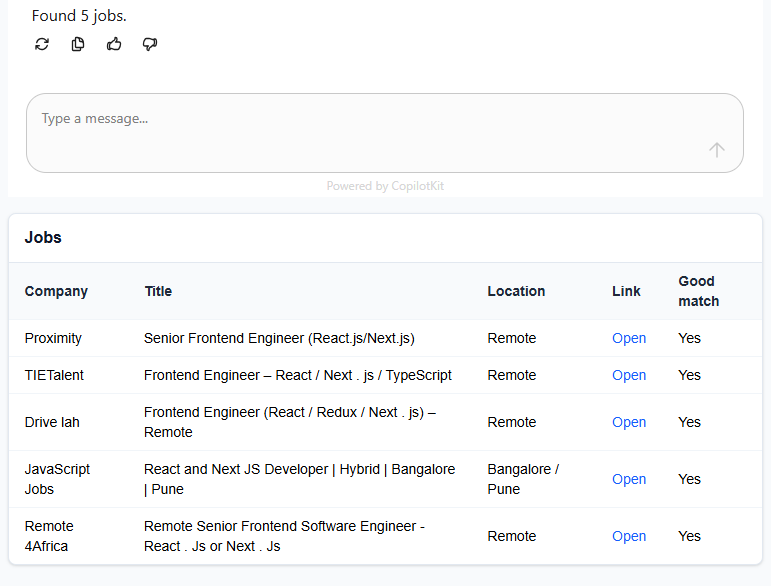Click the regenerate response icon

click(42, 44)
